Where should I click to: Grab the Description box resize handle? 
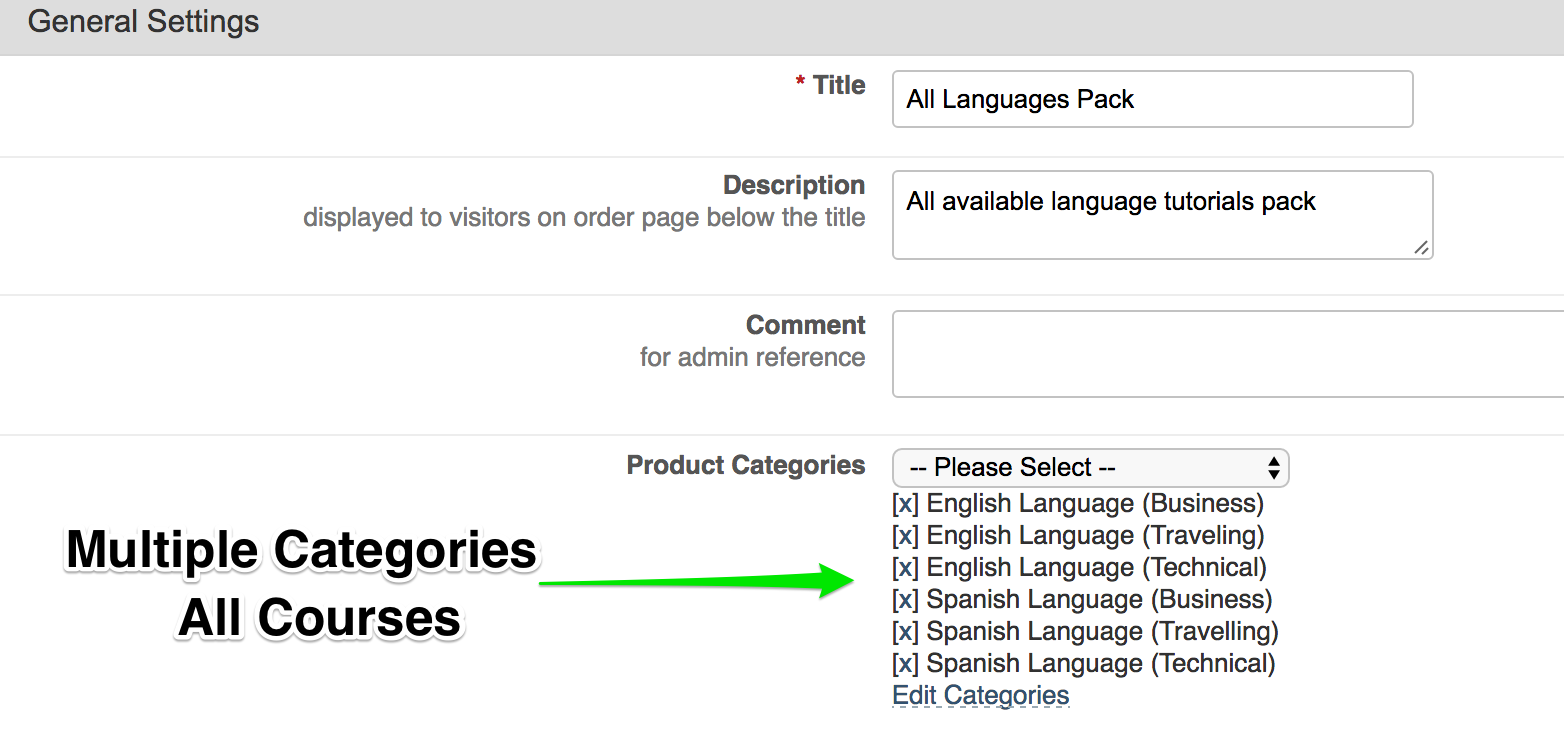pos(1420,247)
